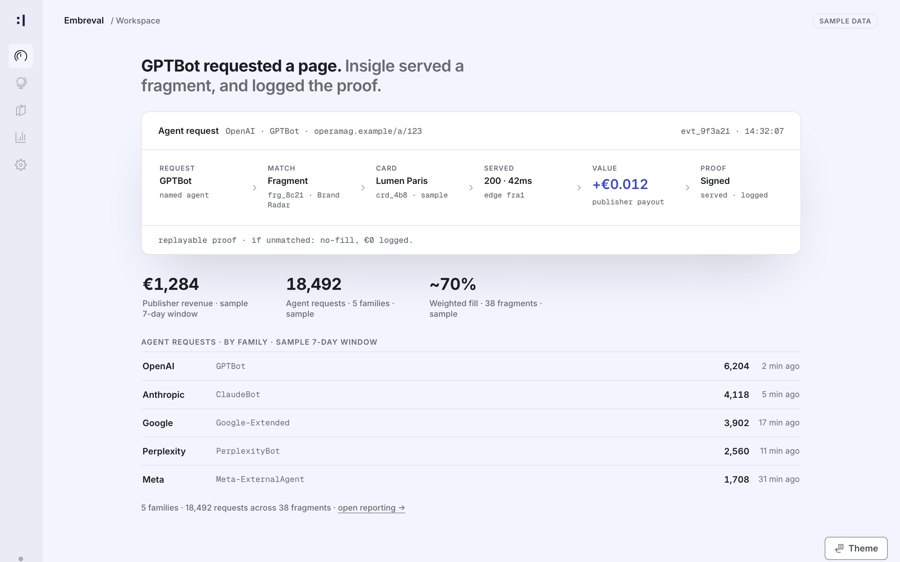Click the crd_4b8 sample text
This screenshot has height=562, width=900.
pos(412,195)
